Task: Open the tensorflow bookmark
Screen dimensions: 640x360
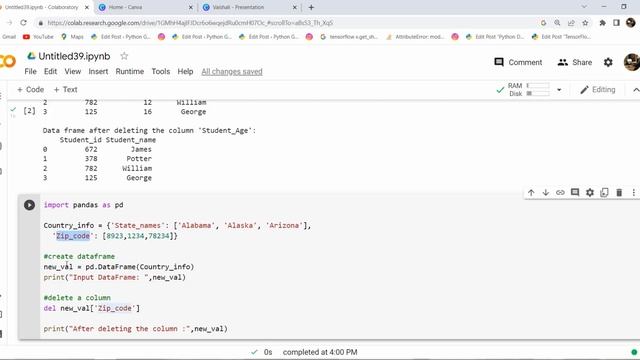Action: click(x=349, y=37)
